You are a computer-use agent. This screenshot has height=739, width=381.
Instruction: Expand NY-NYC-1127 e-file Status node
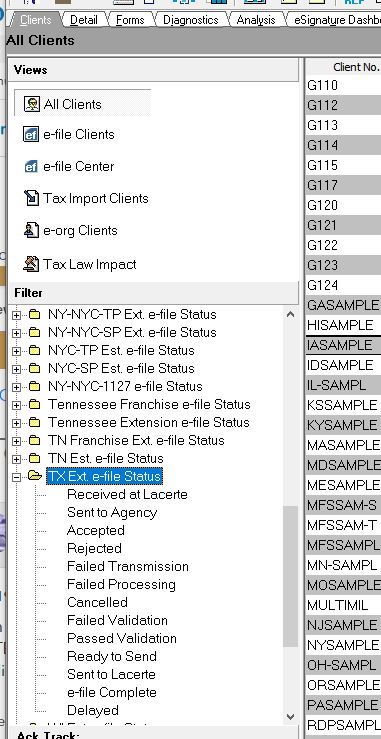(17, 387)
